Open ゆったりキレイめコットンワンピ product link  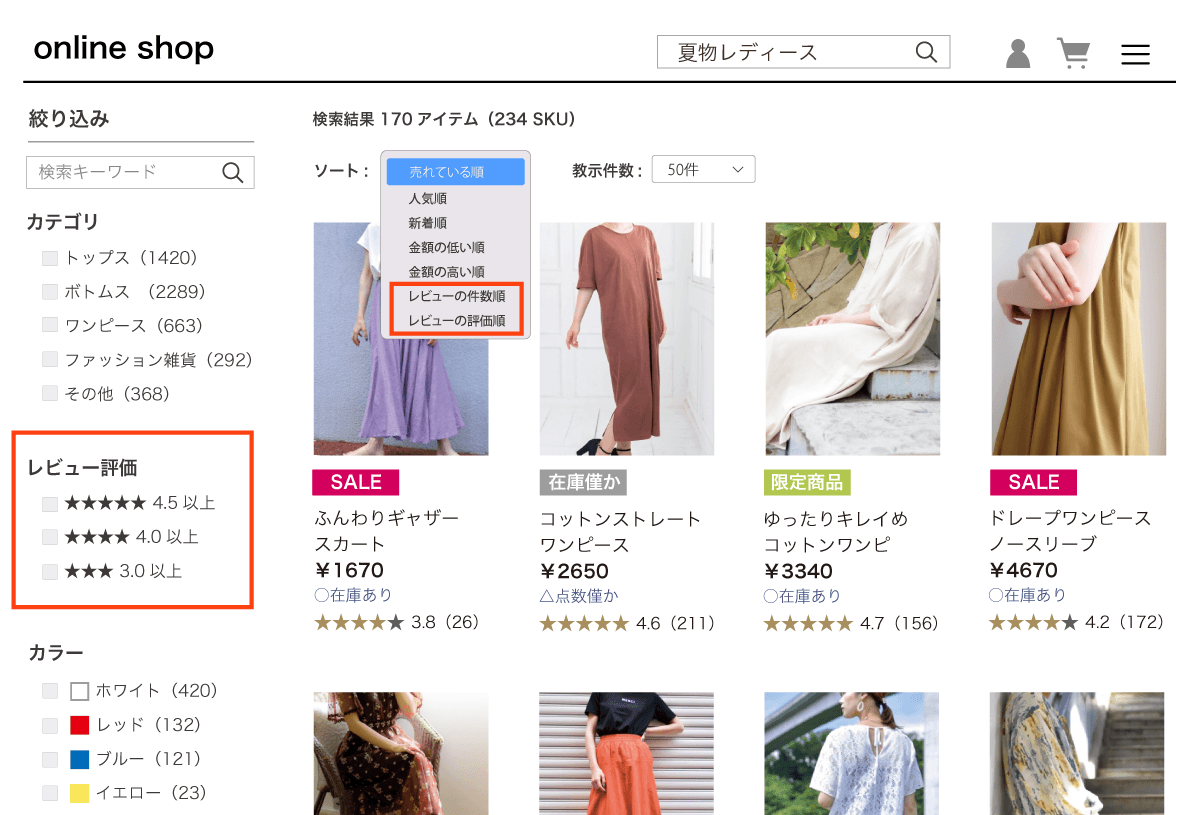[835, 532]
